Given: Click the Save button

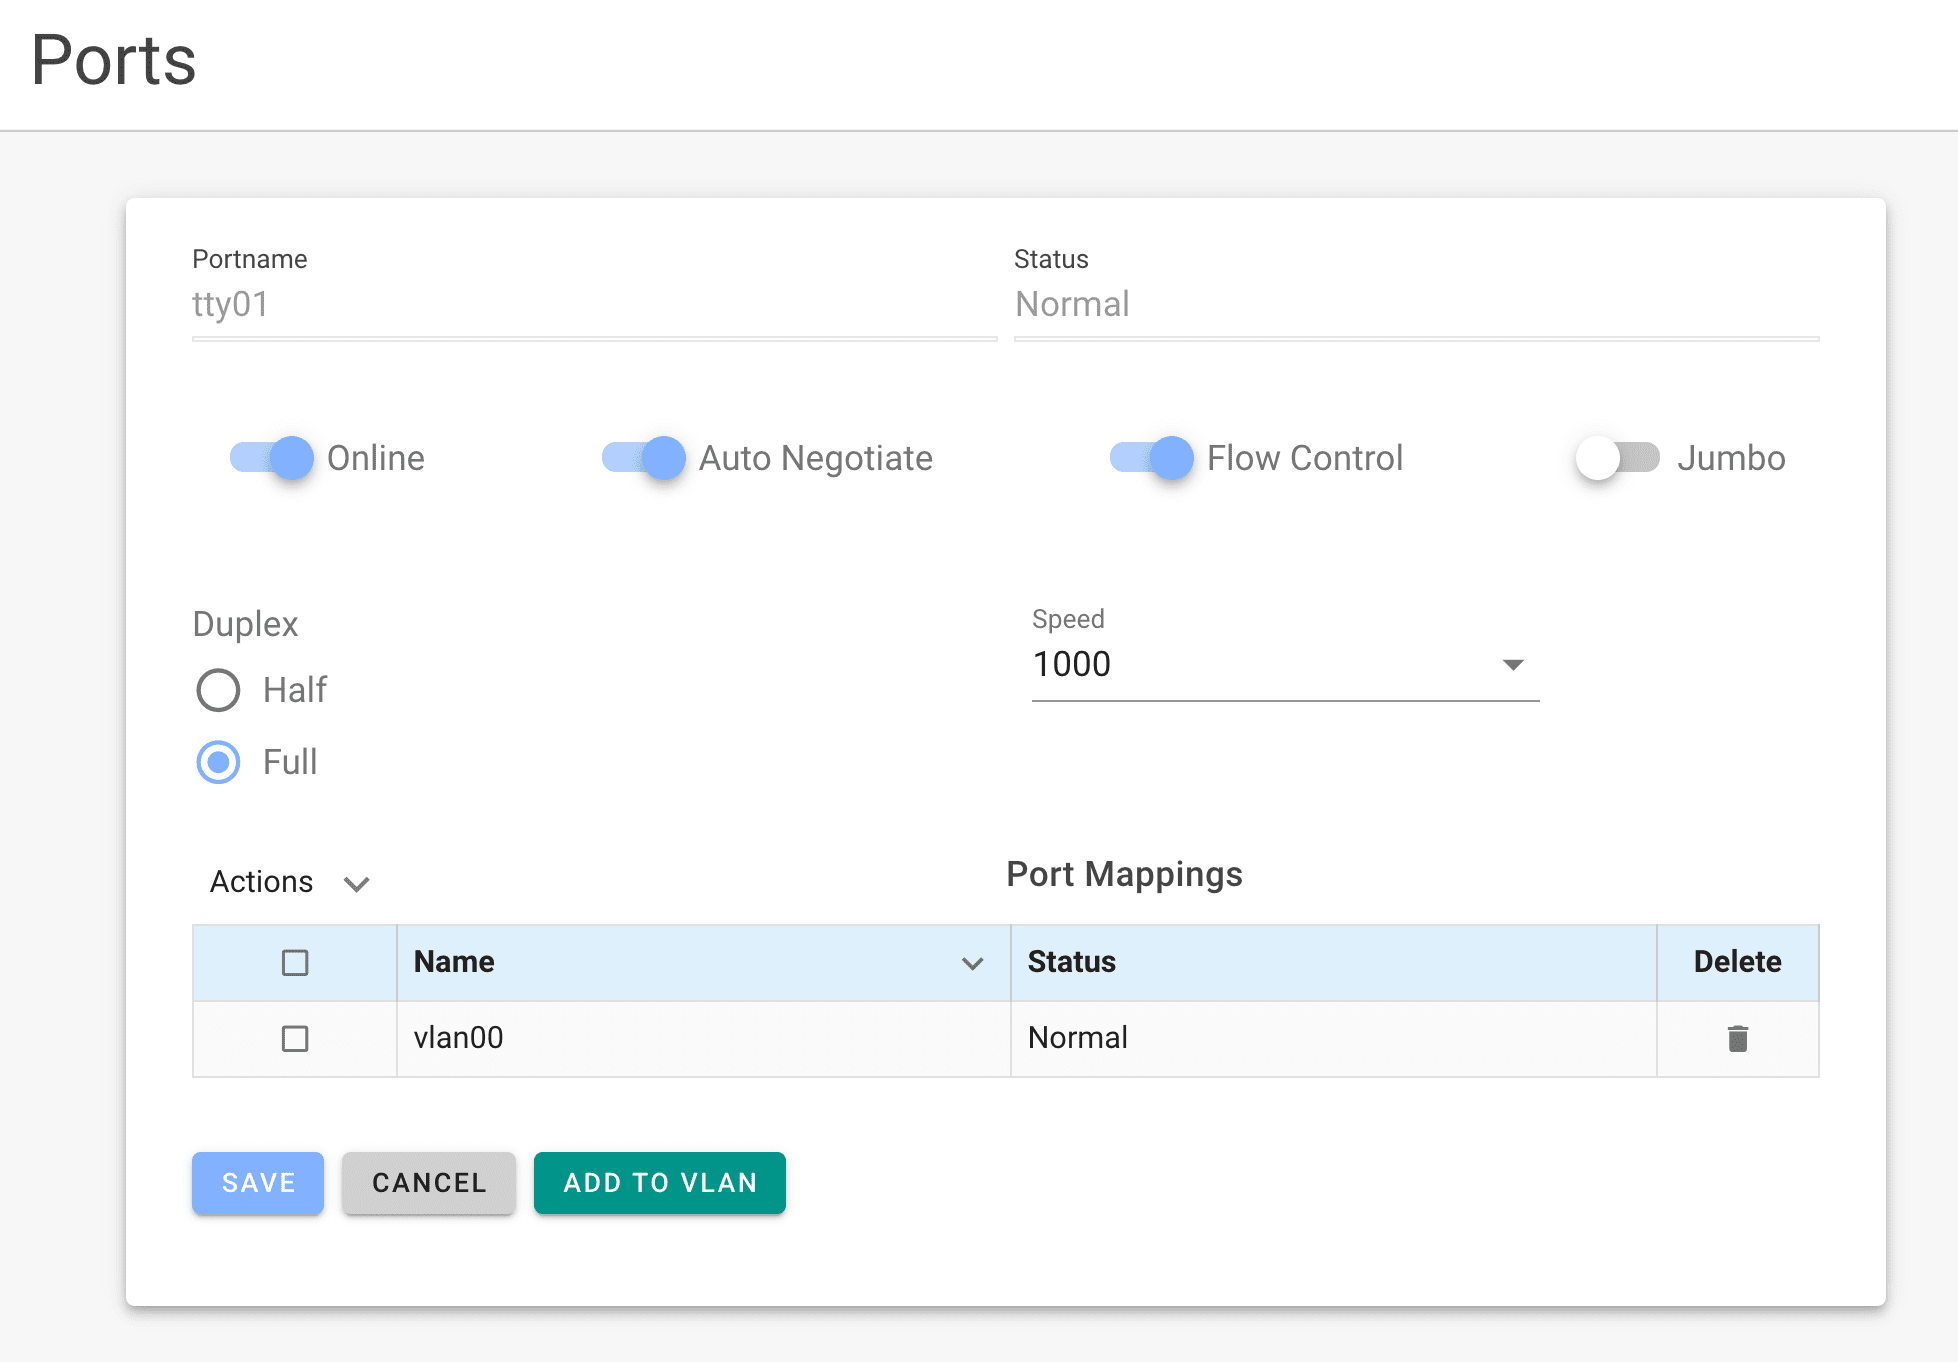Looking at the screenshot, I should click(x=258, y=1183).
